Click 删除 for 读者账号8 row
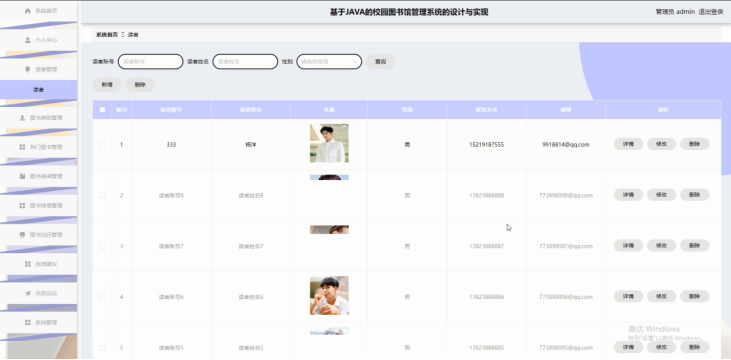This screenshot has width=731, height=360. (695, 195)
